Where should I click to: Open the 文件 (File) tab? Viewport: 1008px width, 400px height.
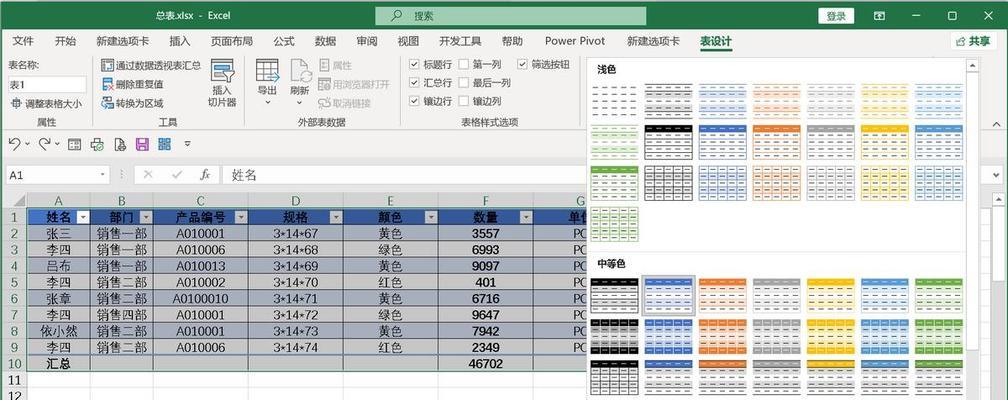[x=23, y=41]
